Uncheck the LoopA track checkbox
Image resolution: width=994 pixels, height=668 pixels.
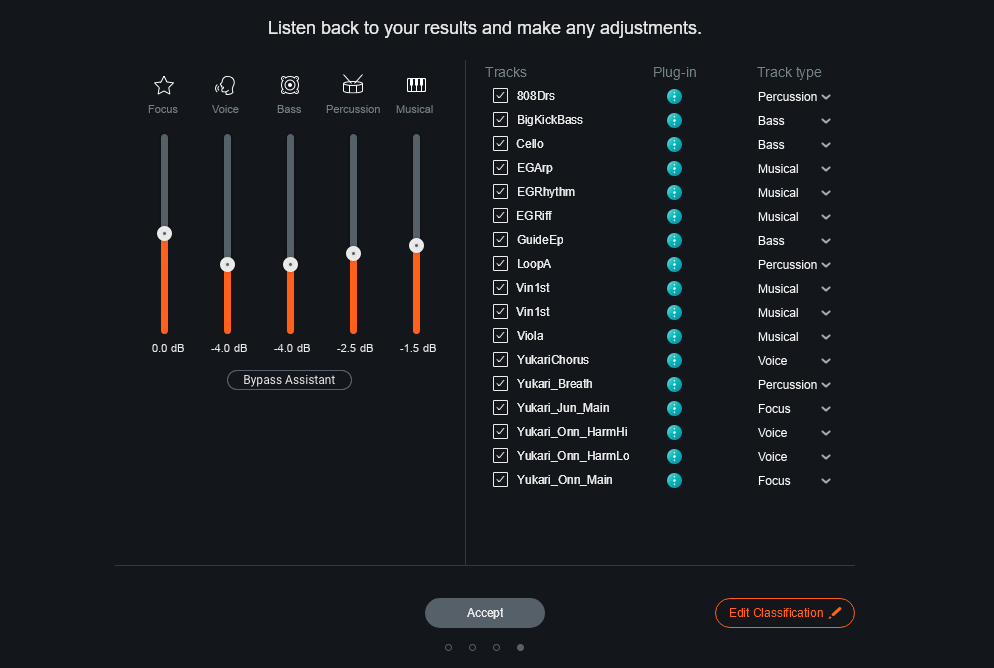500,264
